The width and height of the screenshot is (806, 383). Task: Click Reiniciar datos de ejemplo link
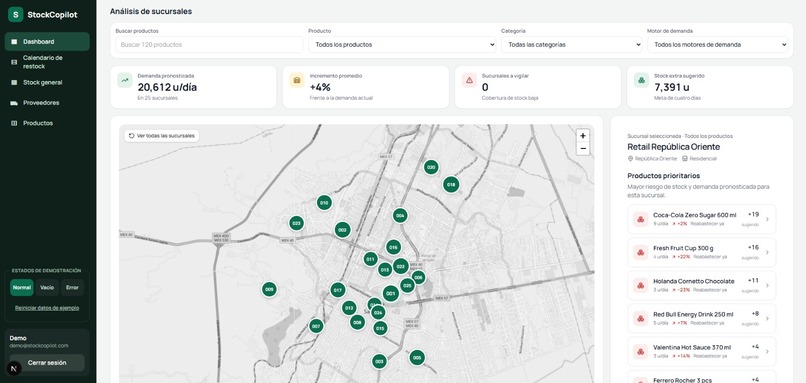tap(47, 308)
